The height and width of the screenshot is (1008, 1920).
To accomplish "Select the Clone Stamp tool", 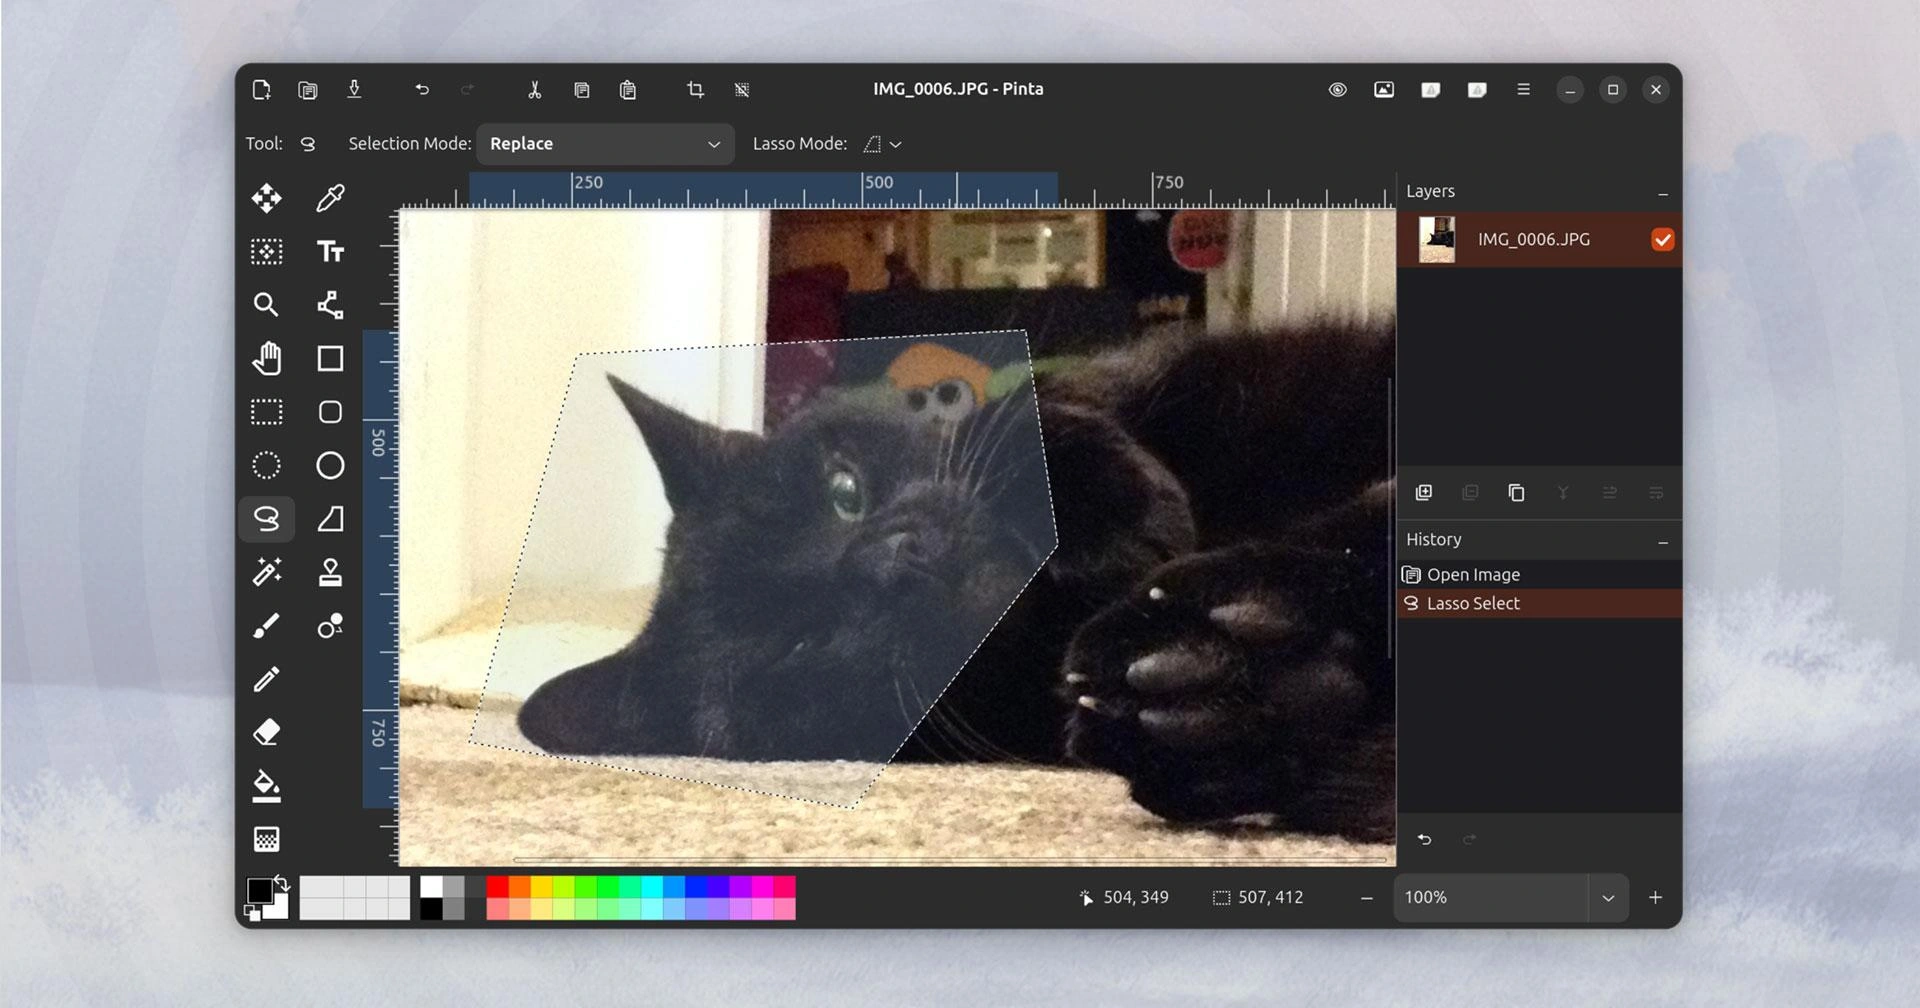I will pos(330,572).
